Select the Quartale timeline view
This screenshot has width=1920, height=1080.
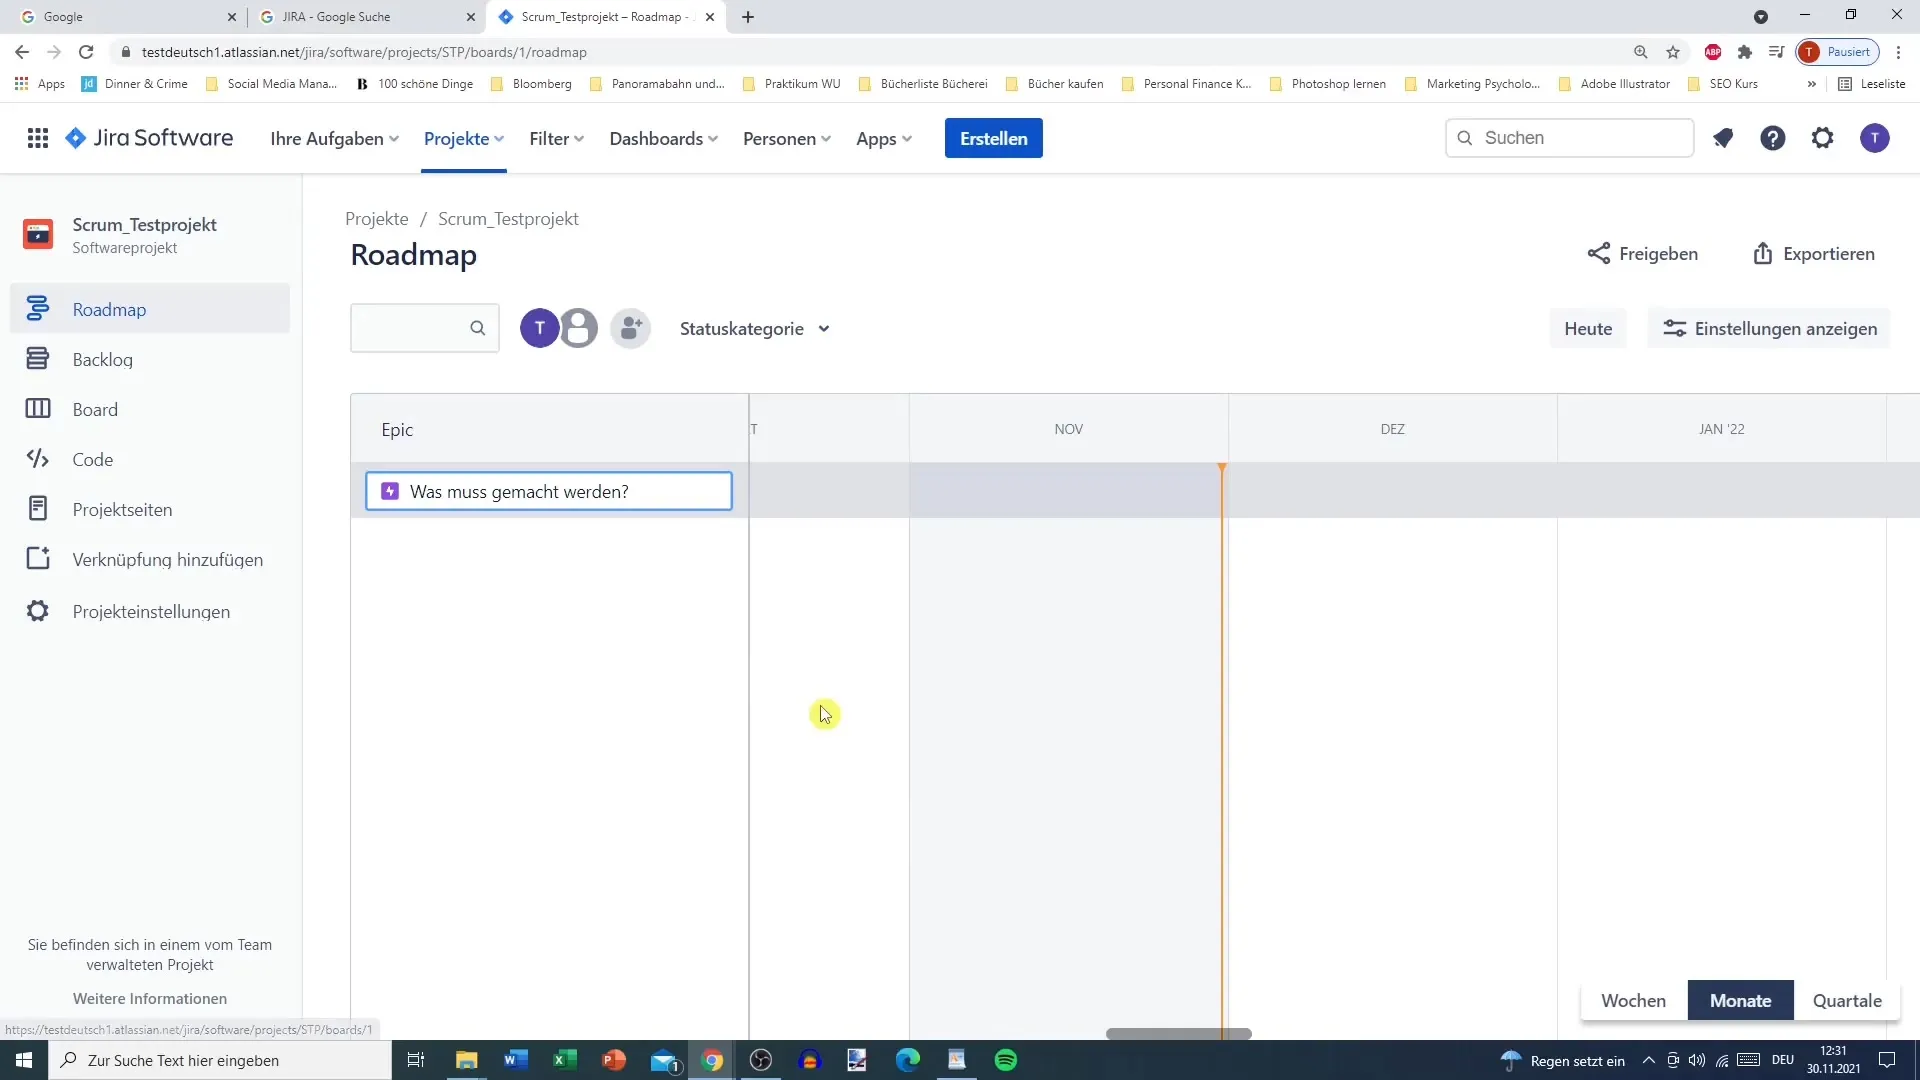coord(1846,1000)
